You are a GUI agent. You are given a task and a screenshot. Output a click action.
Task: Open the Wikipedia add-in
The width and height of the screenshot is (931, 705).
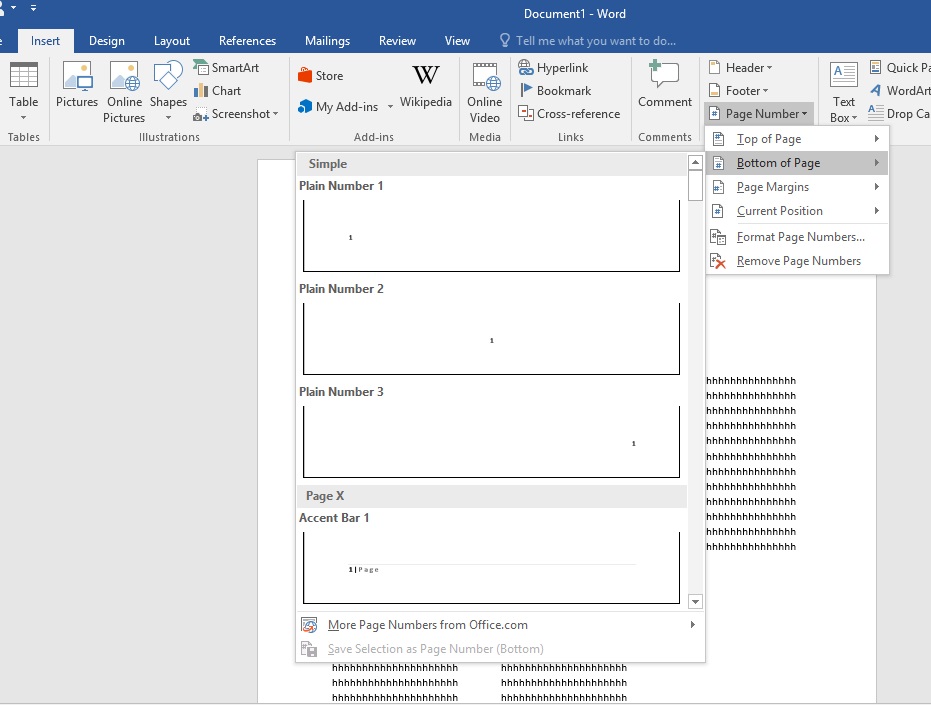426,86
